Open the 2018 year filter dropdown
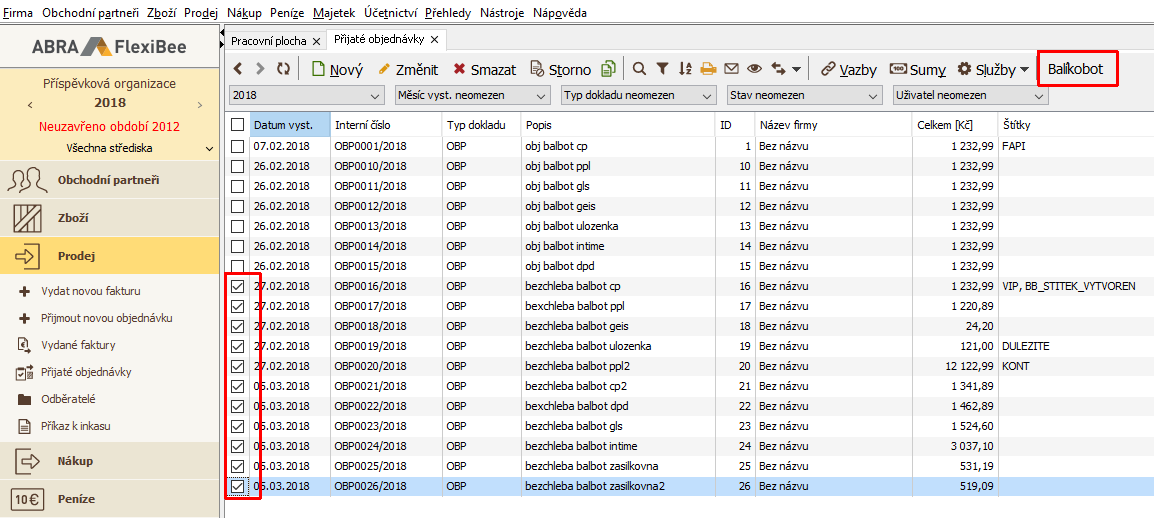 [x=307, y=96]
